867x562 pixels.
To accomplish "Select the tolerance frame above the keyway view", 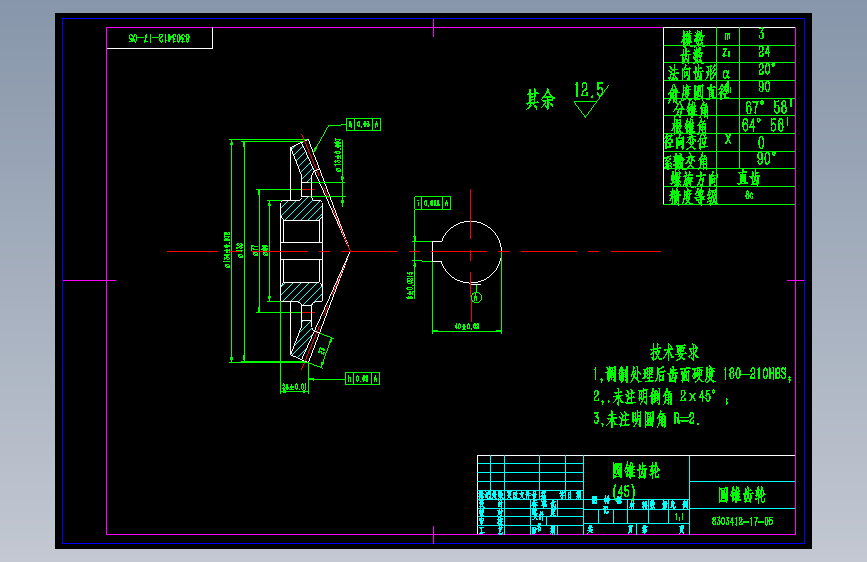I will click(432, 203).
